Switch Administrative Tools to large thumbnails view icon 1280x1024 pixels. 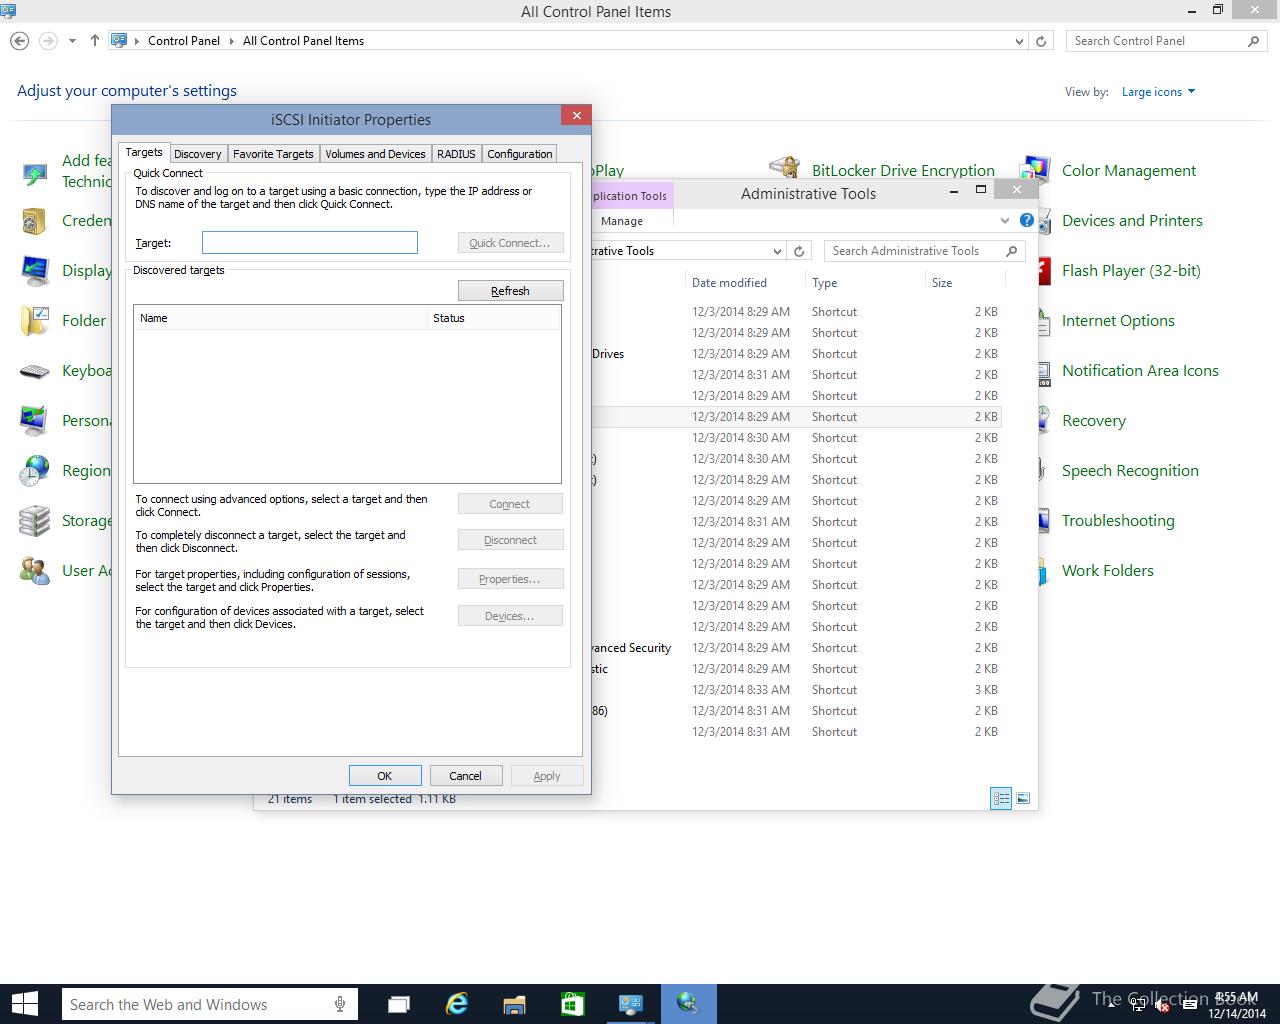pyautogui.click(x=1023, y=798)
